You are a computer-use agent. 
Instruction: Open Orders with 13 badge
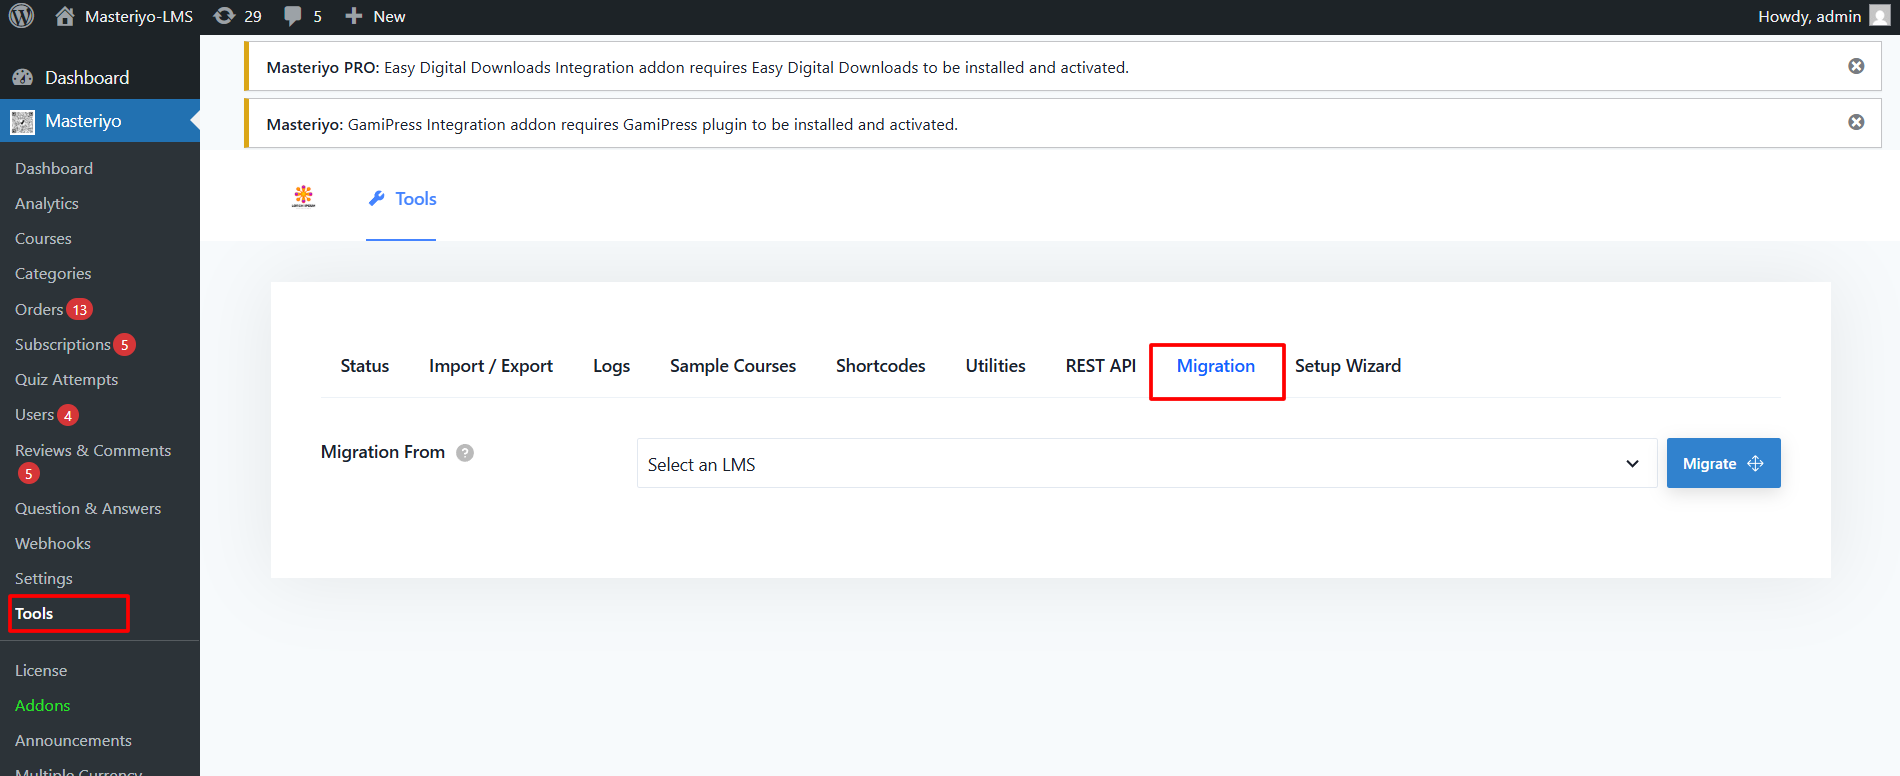pyautogui.click(x=53, y=309)
